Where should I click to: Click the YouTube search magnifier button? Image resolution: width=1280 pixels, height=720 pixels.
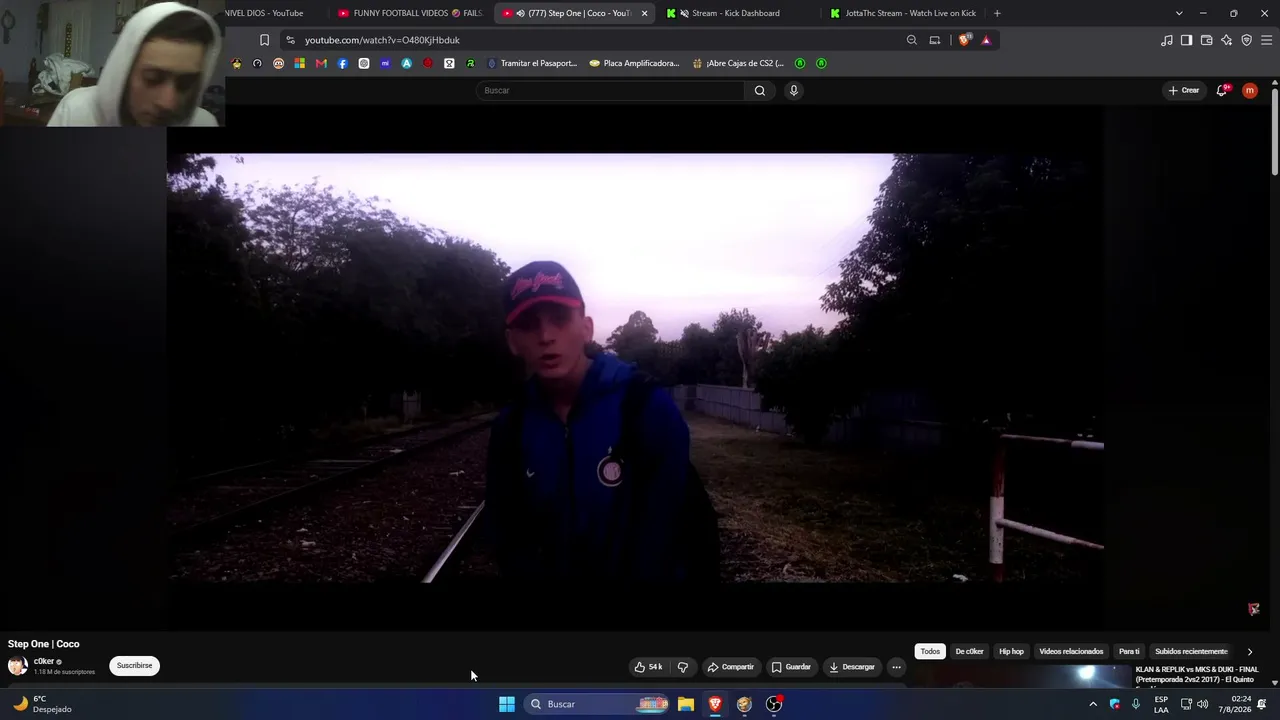[760, 90]
